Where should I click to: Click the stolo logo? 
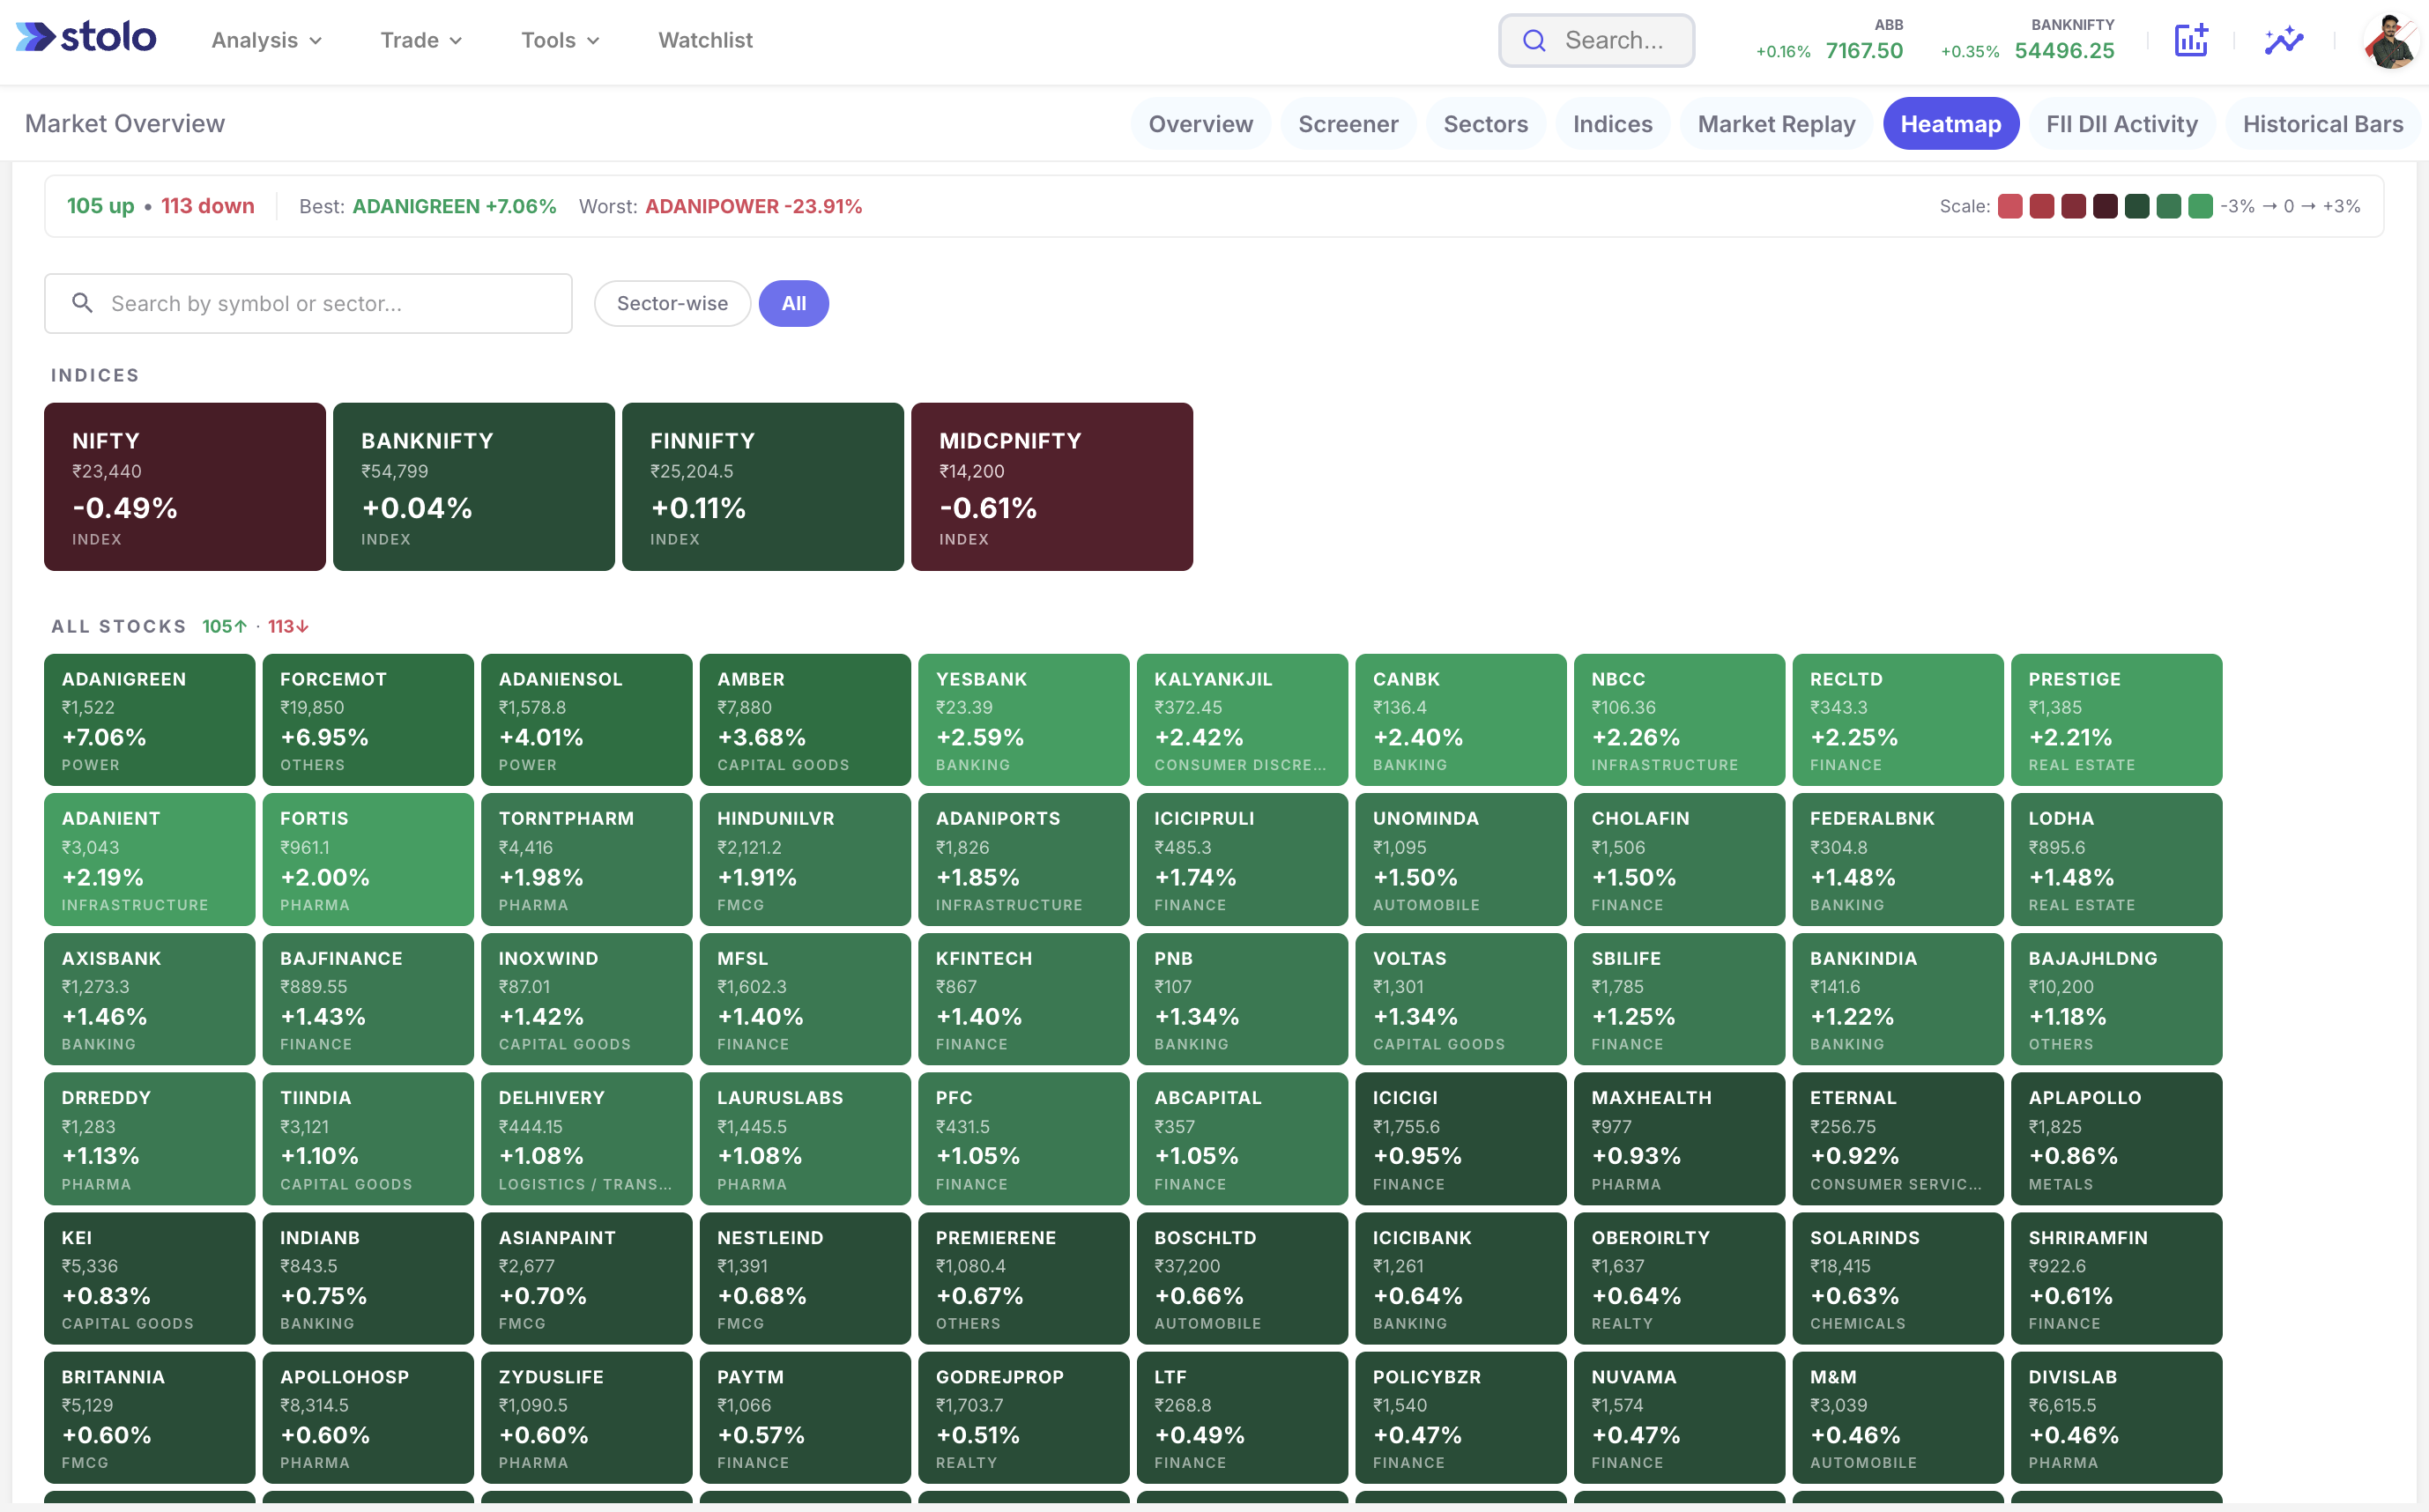(x=86, y=38)
